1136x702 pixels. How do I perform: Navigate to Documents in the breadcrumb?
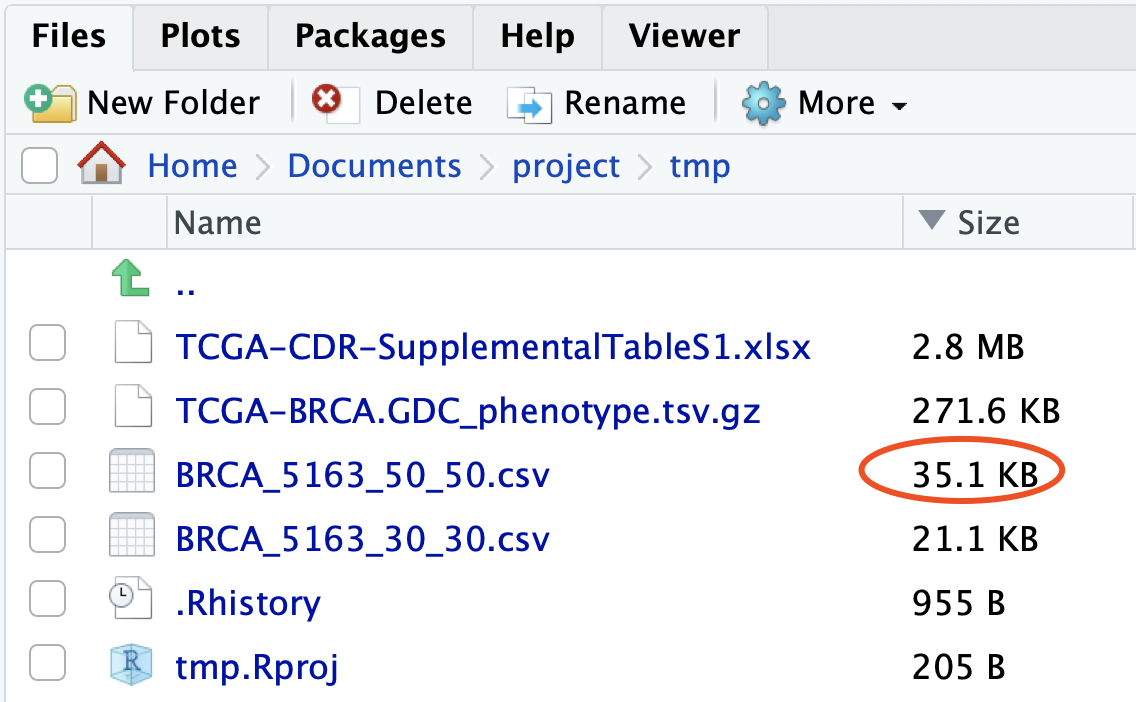click(374, 166)
